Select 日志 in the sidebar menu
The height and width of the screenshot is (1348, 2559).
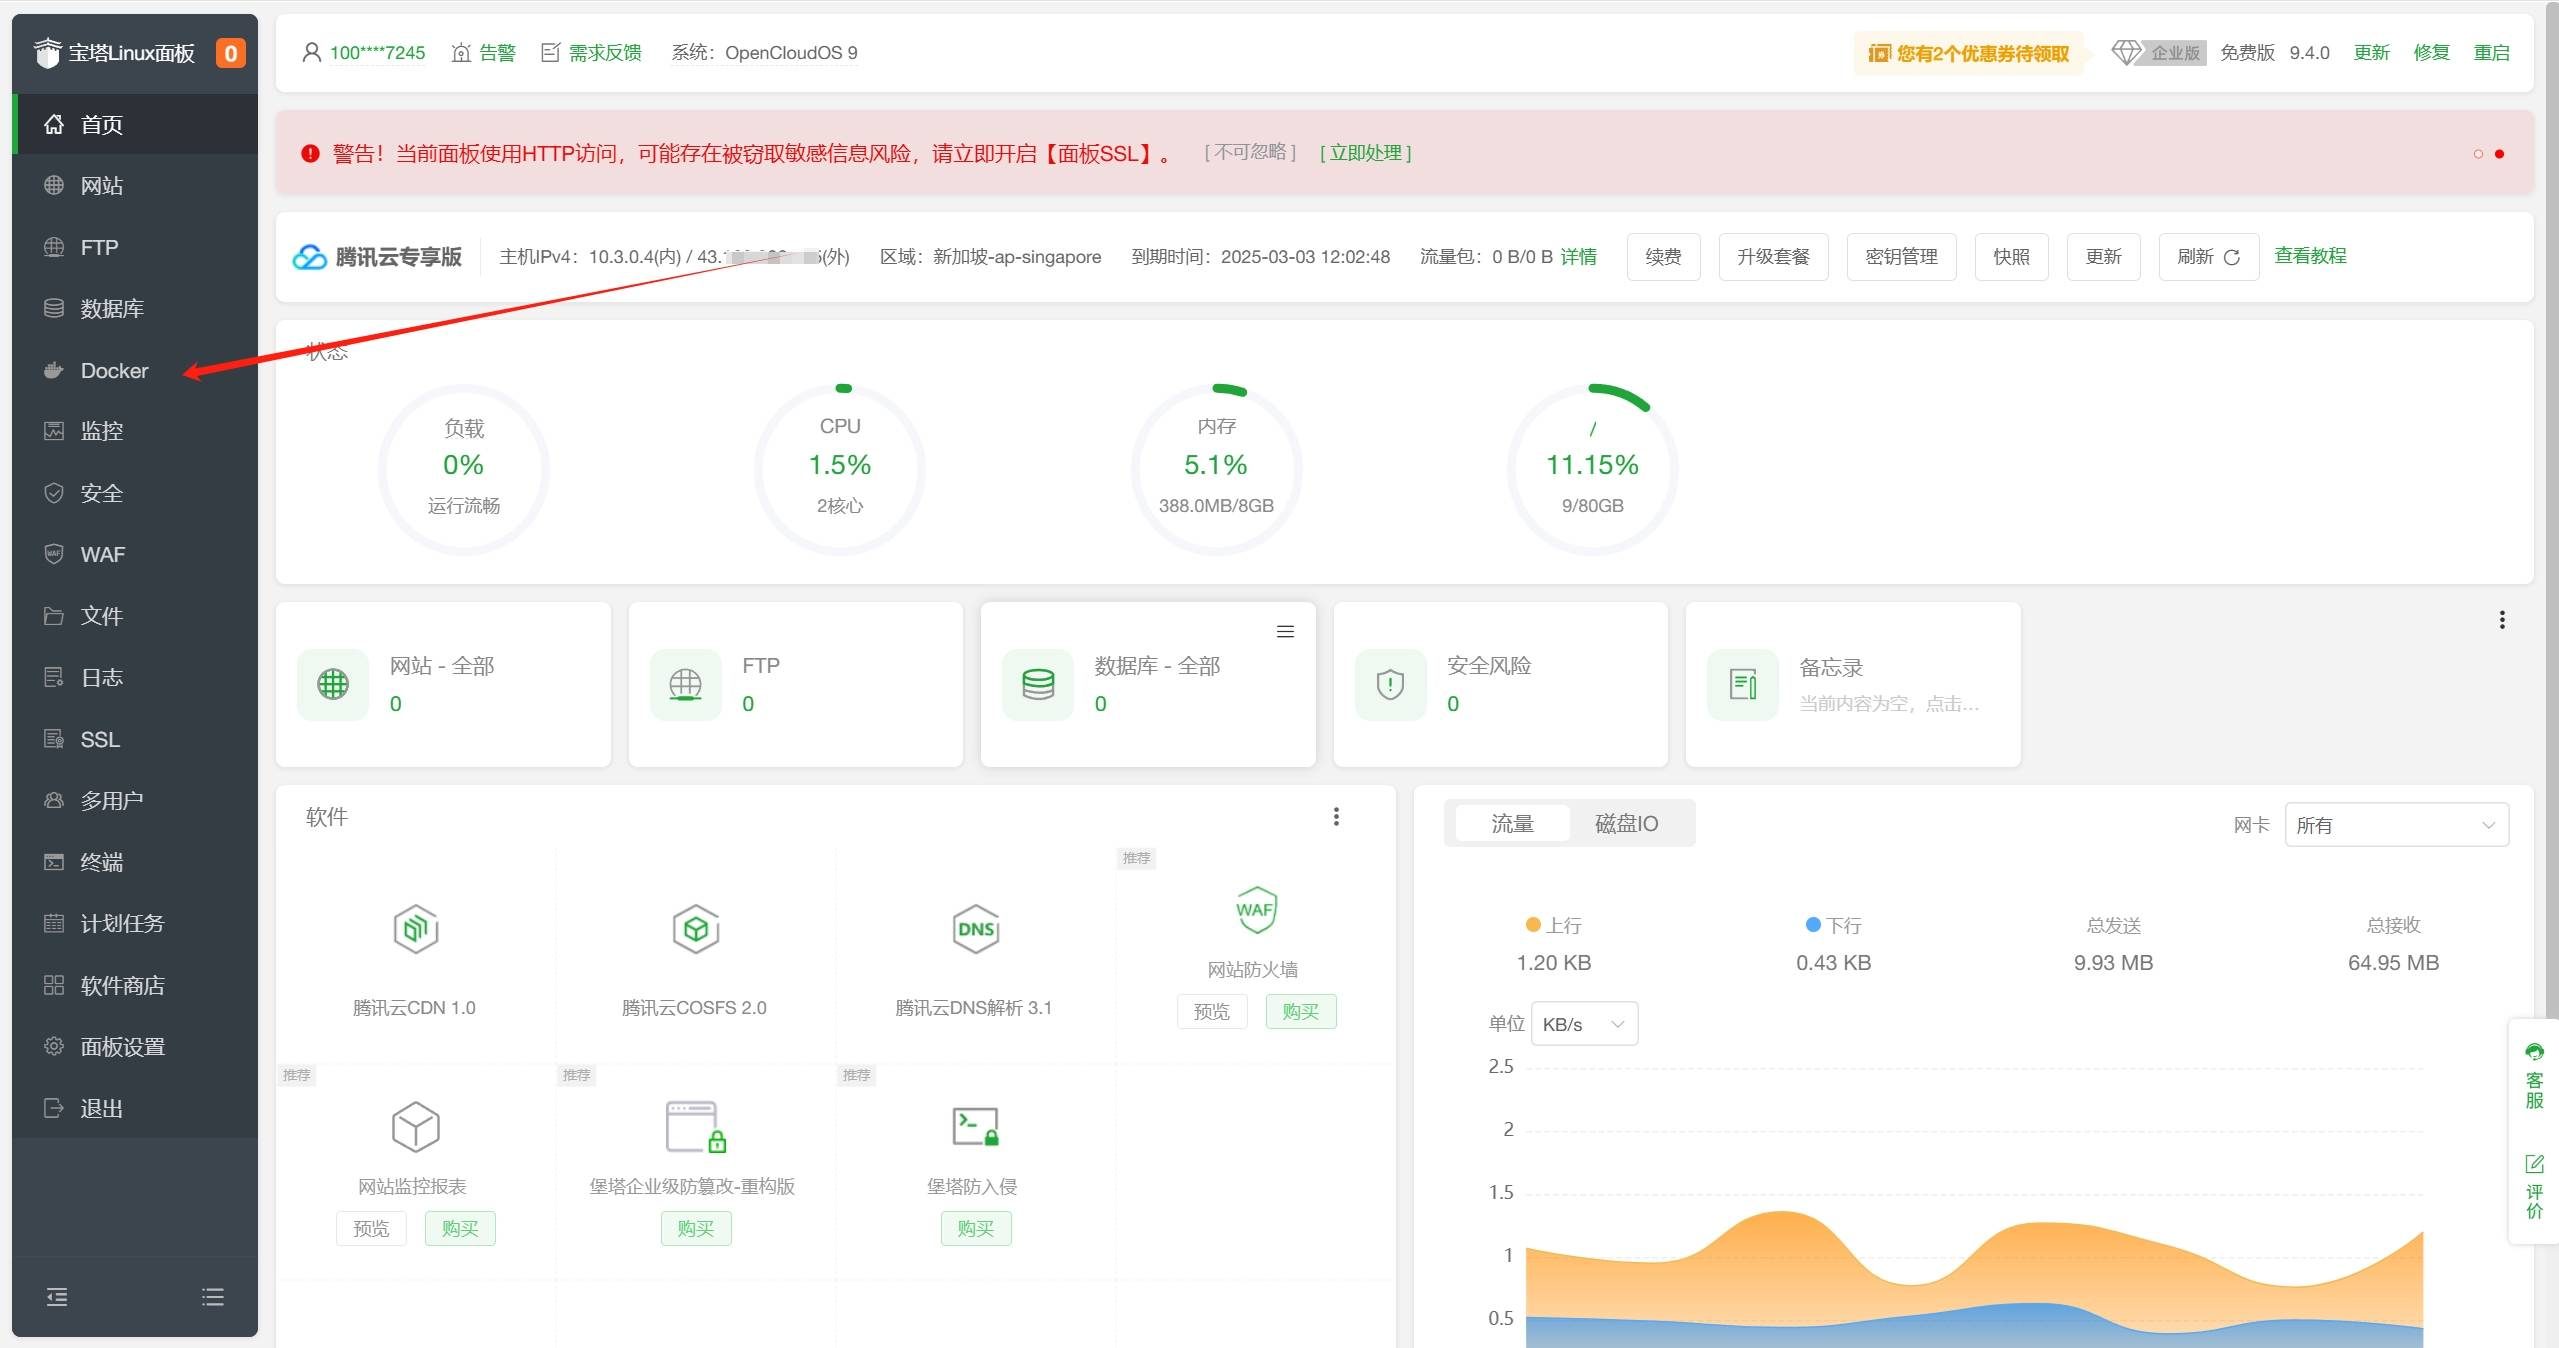(x=100, y=677)
